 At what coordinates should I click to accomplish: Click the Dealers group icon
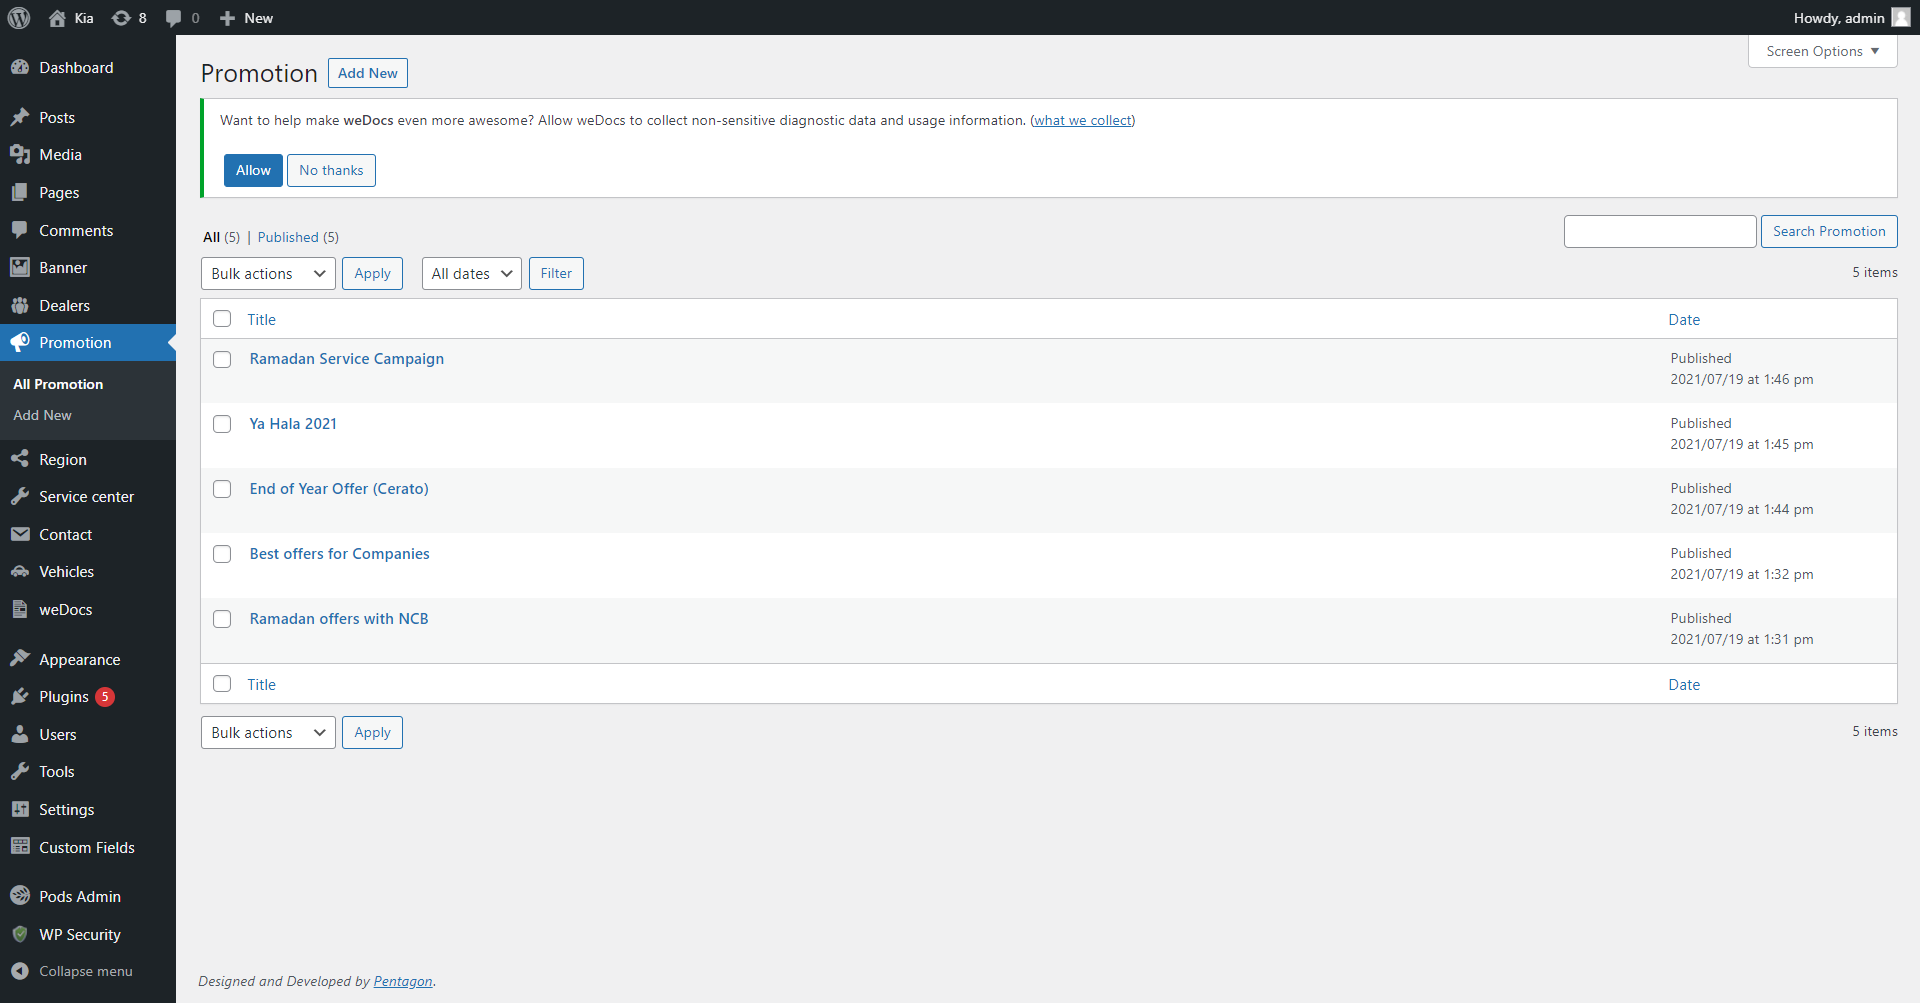pos(20,305)
